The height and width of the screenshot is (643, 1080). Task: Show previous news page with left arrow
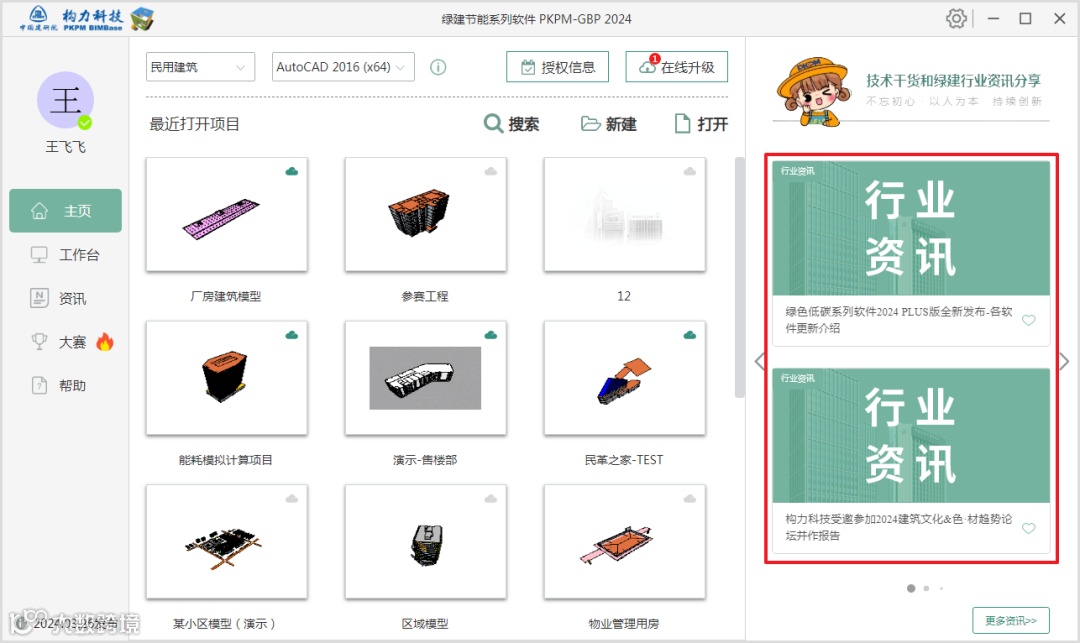[x=759, y=361]
